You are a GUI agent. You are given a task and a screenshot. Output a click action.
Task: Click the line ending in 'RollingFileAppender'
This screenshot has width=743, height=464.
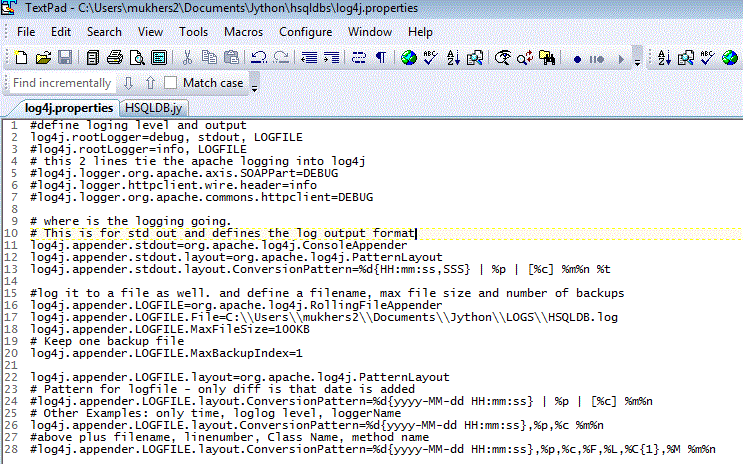[x=236, y=305]
